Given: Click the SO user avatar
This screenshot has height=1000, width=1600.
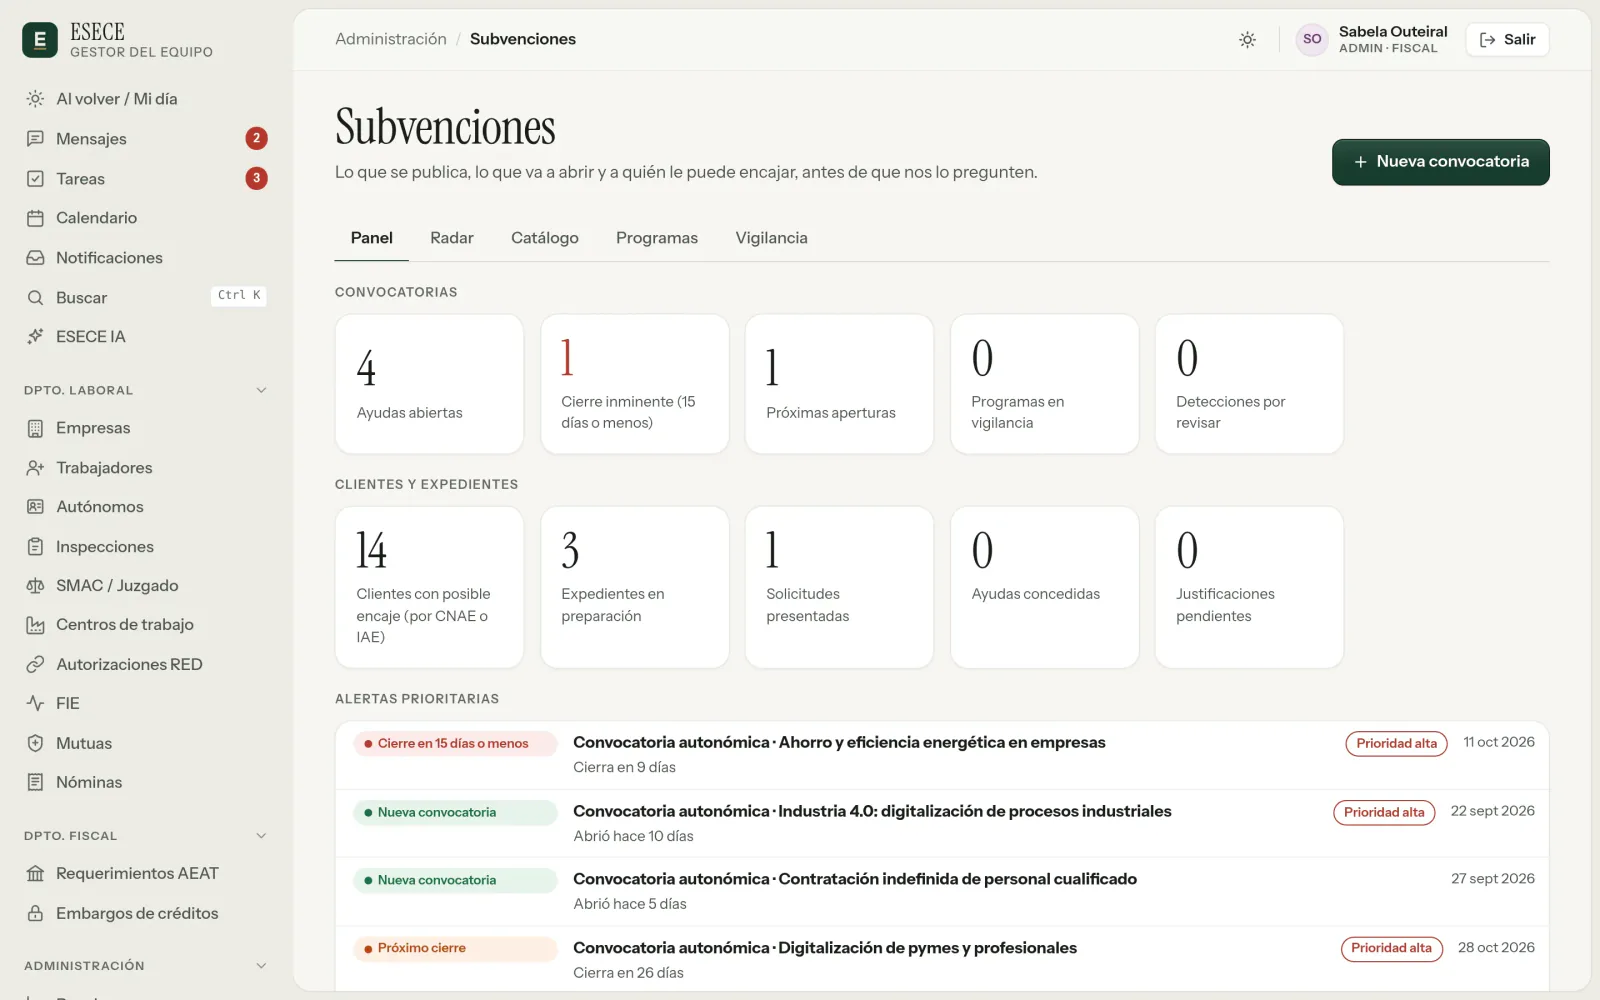Looking at the screenshot, I should coord(1312,40).
